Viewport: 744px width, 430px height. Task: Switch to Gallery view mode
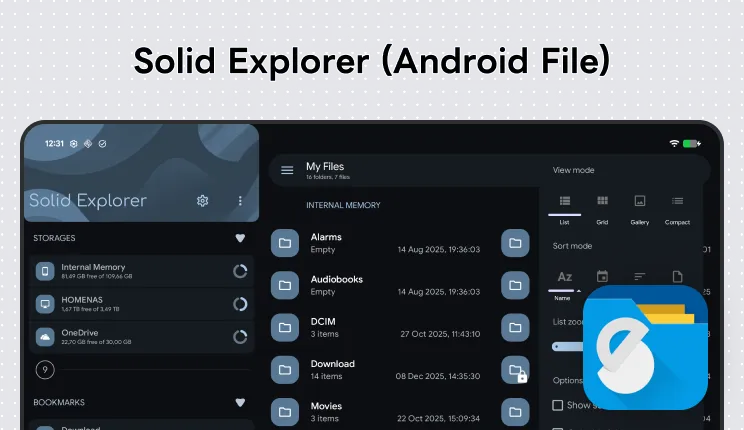(x=640, y=209)
